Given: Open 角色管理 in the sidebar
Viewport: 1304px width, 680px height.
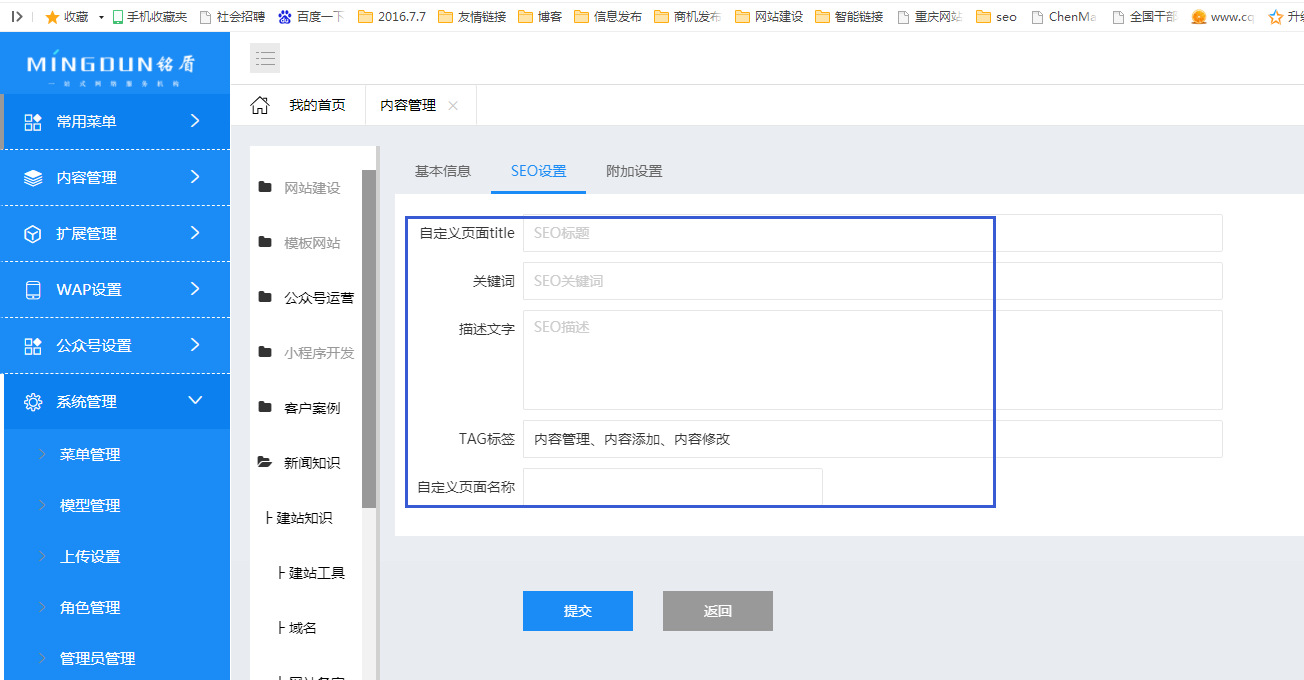Looking at the screenshot, I should tap(90, 608).
